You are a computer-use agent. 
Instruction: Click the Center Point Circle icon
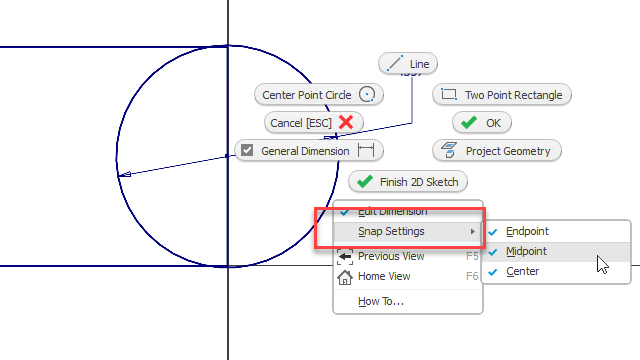[x=367, y=94]
